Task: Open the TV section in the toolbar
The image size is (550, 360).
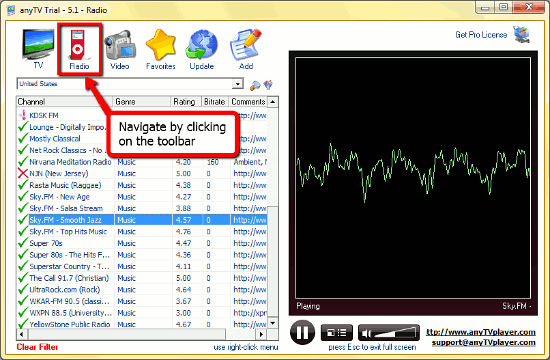Action: 38,48
